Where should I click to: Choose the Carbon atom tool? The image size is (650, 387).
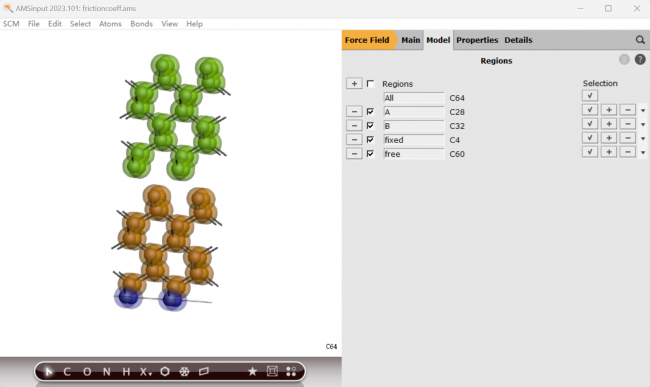pyautogui.click(x=67, y=372)
